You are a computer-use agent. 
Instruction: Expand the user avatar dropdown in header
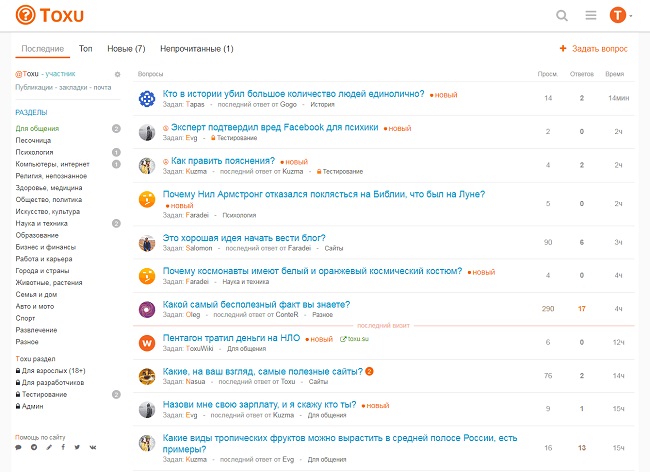[x=621, y=15]
